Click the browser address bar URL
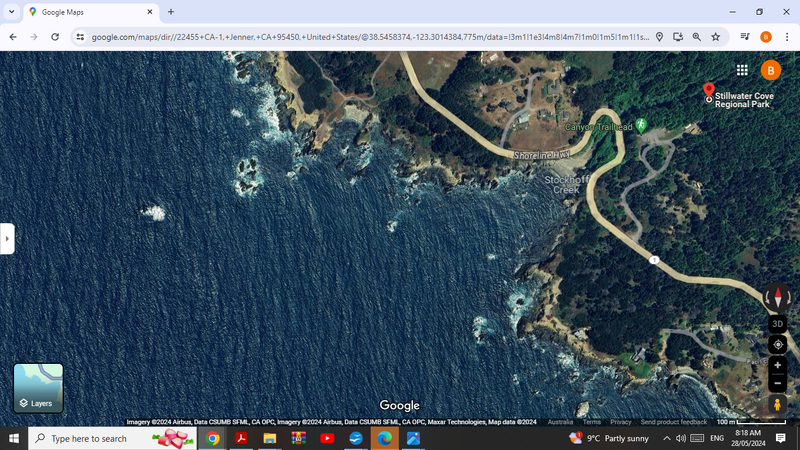The width and height of the screenshot is (800, 450). click(x=370, y=37)
